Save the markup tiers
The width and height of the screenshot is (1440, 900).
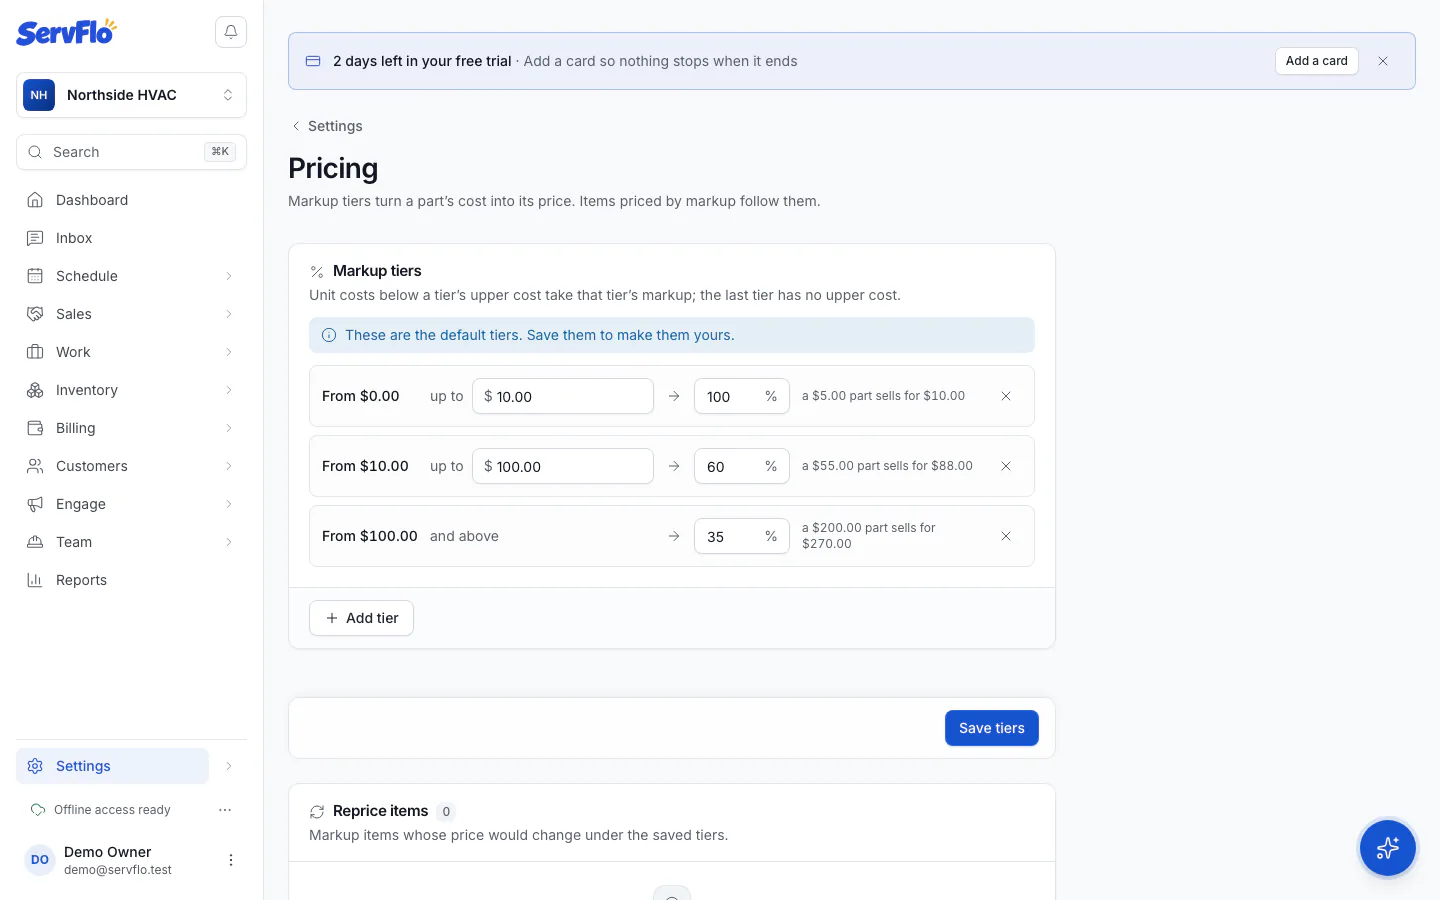coord(991,728)
